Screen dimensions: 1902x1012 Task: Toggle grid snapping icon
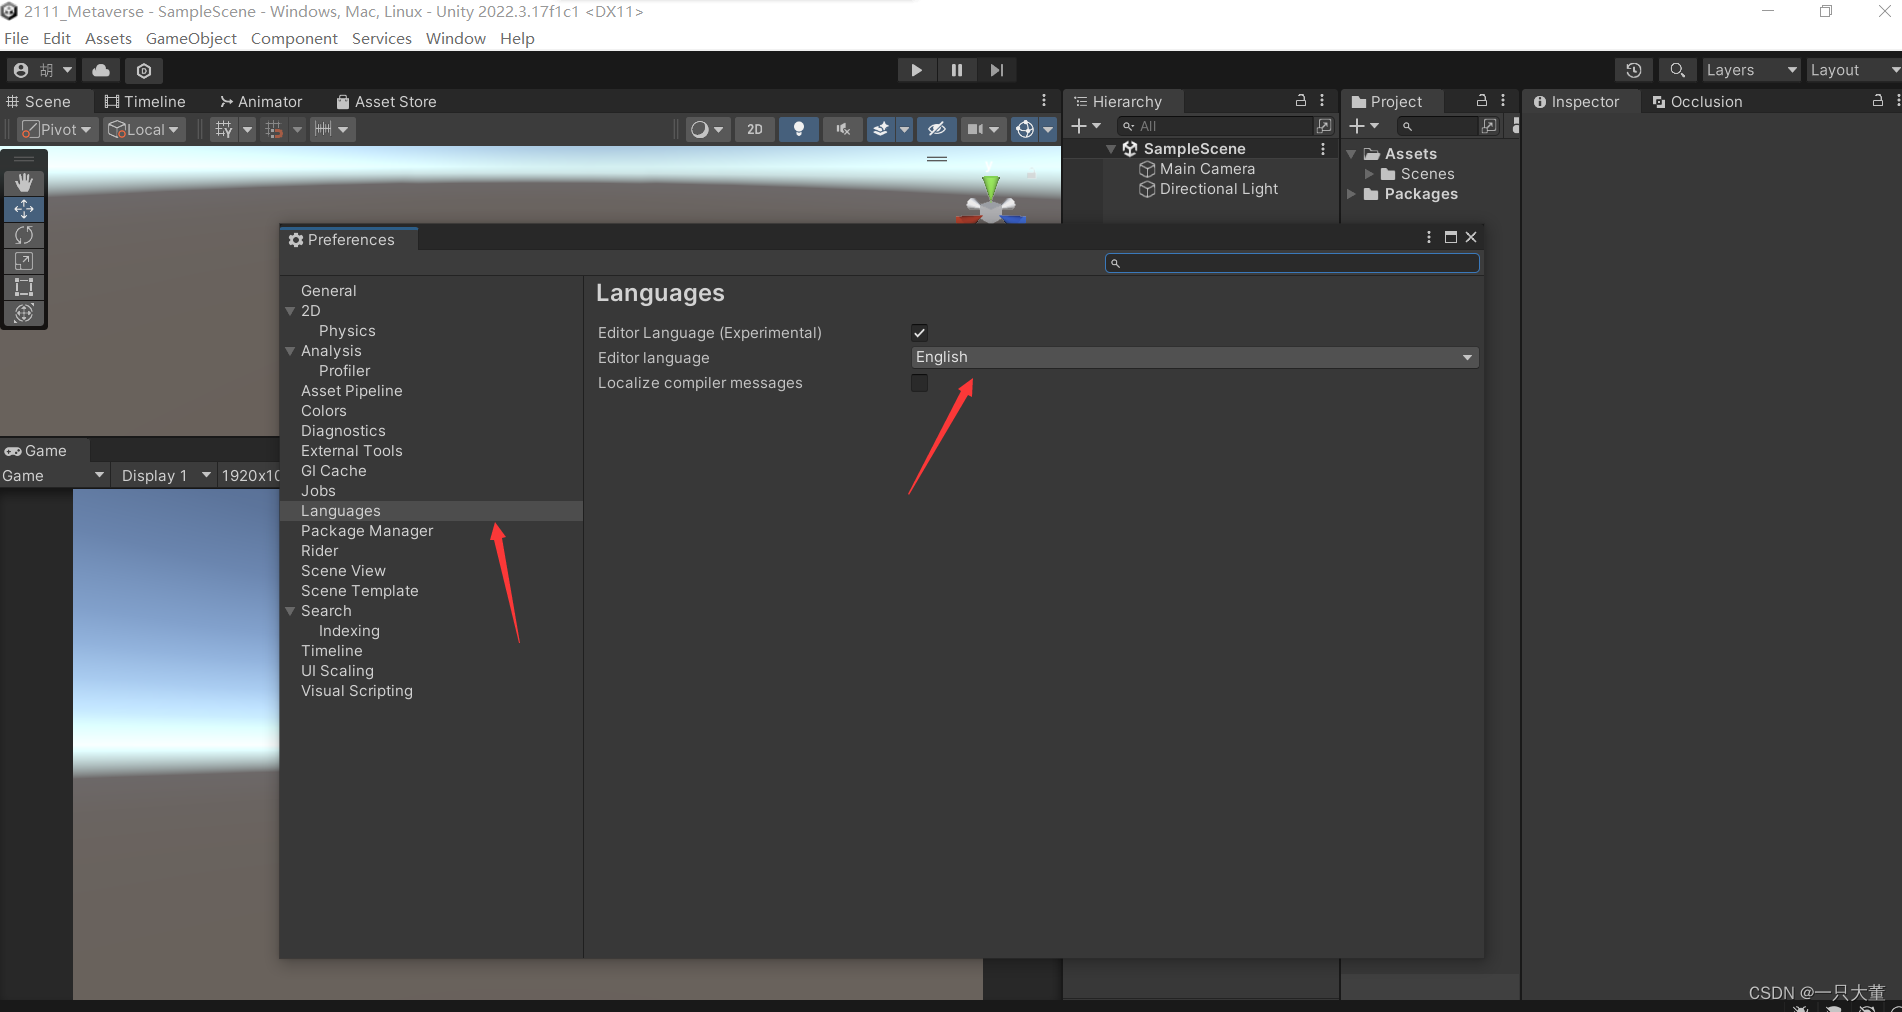click(x=273, y=129)
